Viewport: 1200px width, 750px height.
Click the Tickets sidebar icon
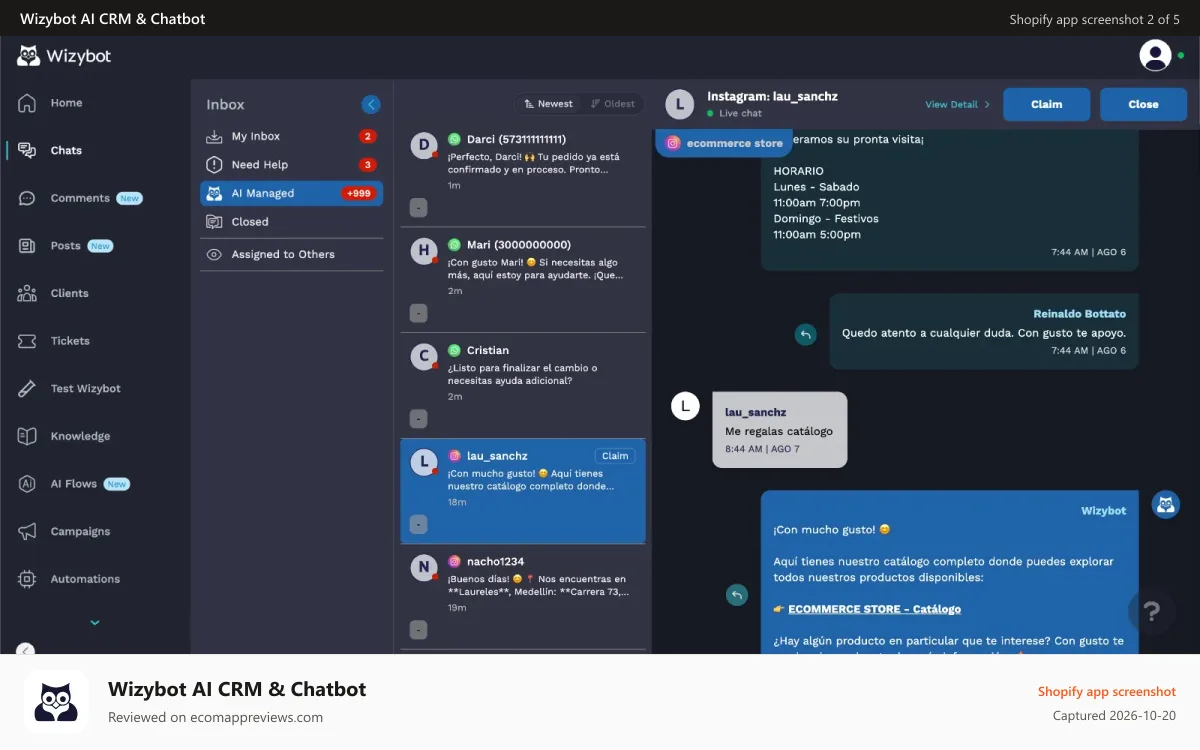point(27,341)
